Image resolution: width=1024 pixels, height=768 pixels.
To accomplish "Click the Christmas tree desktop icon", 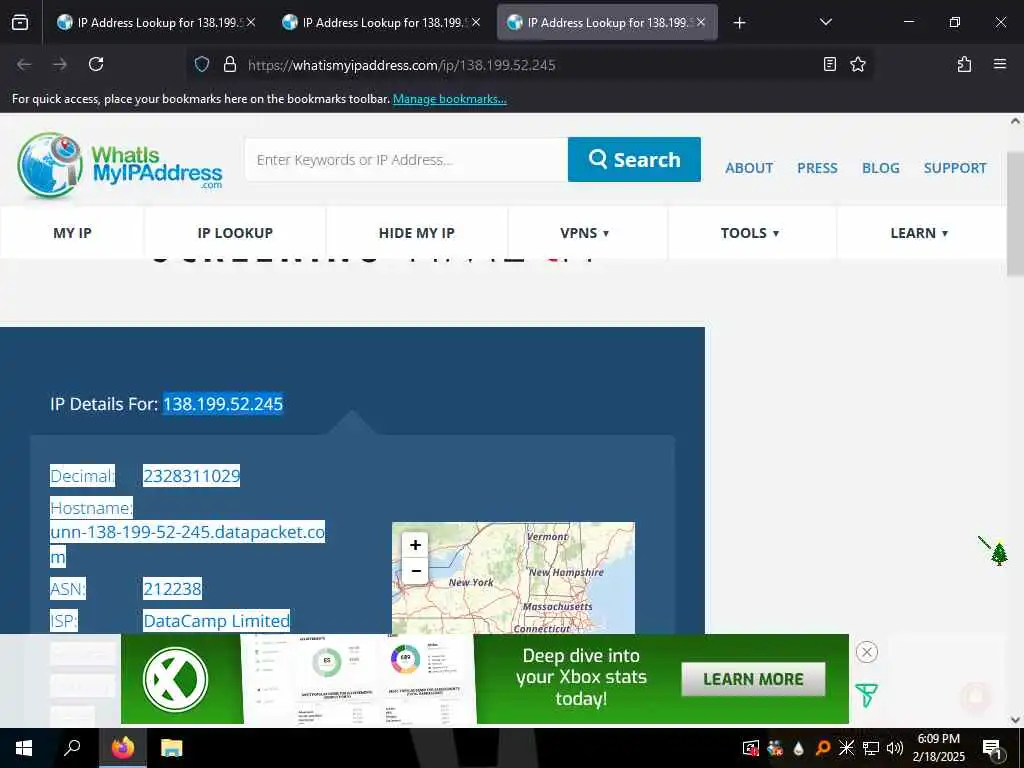I will coord(999,553).
